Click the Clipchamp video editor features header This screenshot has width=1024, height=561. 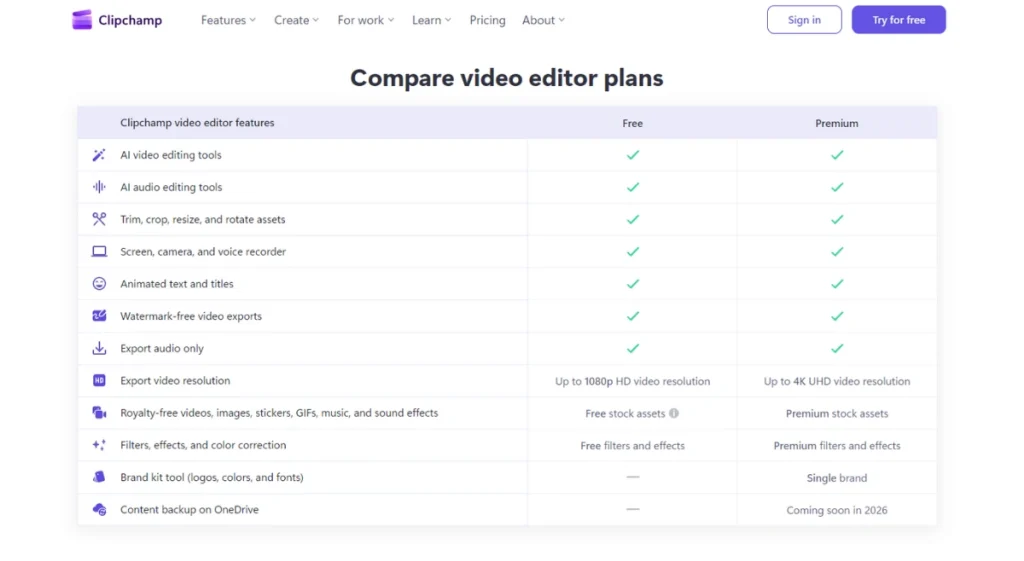click(197, 123)
